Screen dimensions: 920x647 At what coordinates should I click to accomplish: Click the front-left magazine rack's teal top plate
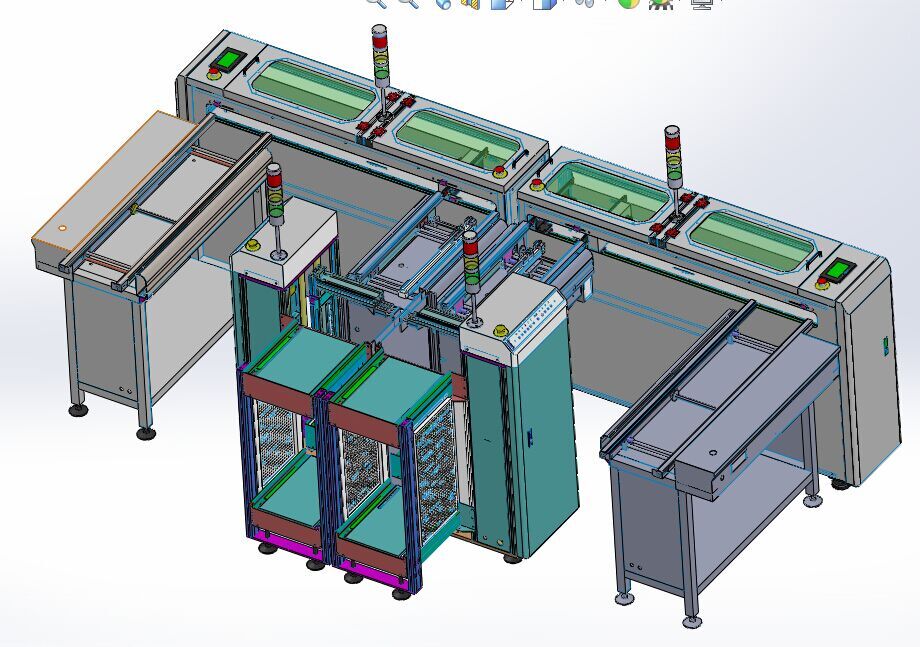coord(298,352)
